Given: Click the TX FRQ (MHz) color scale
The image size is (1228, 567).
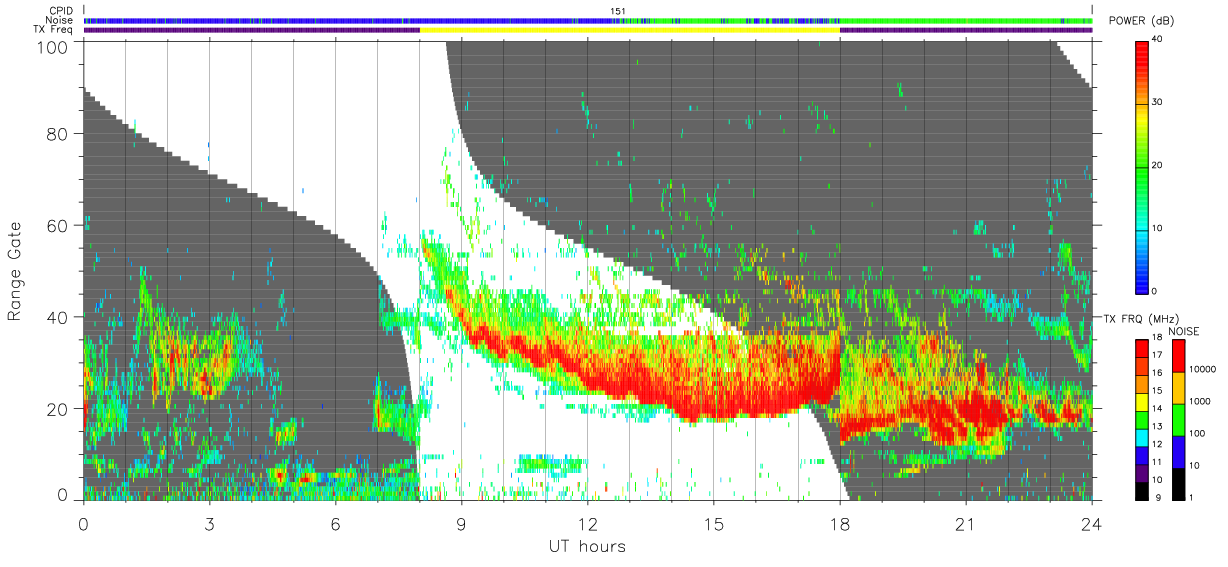Looking at the screenshot, I should coord(1143,419).
